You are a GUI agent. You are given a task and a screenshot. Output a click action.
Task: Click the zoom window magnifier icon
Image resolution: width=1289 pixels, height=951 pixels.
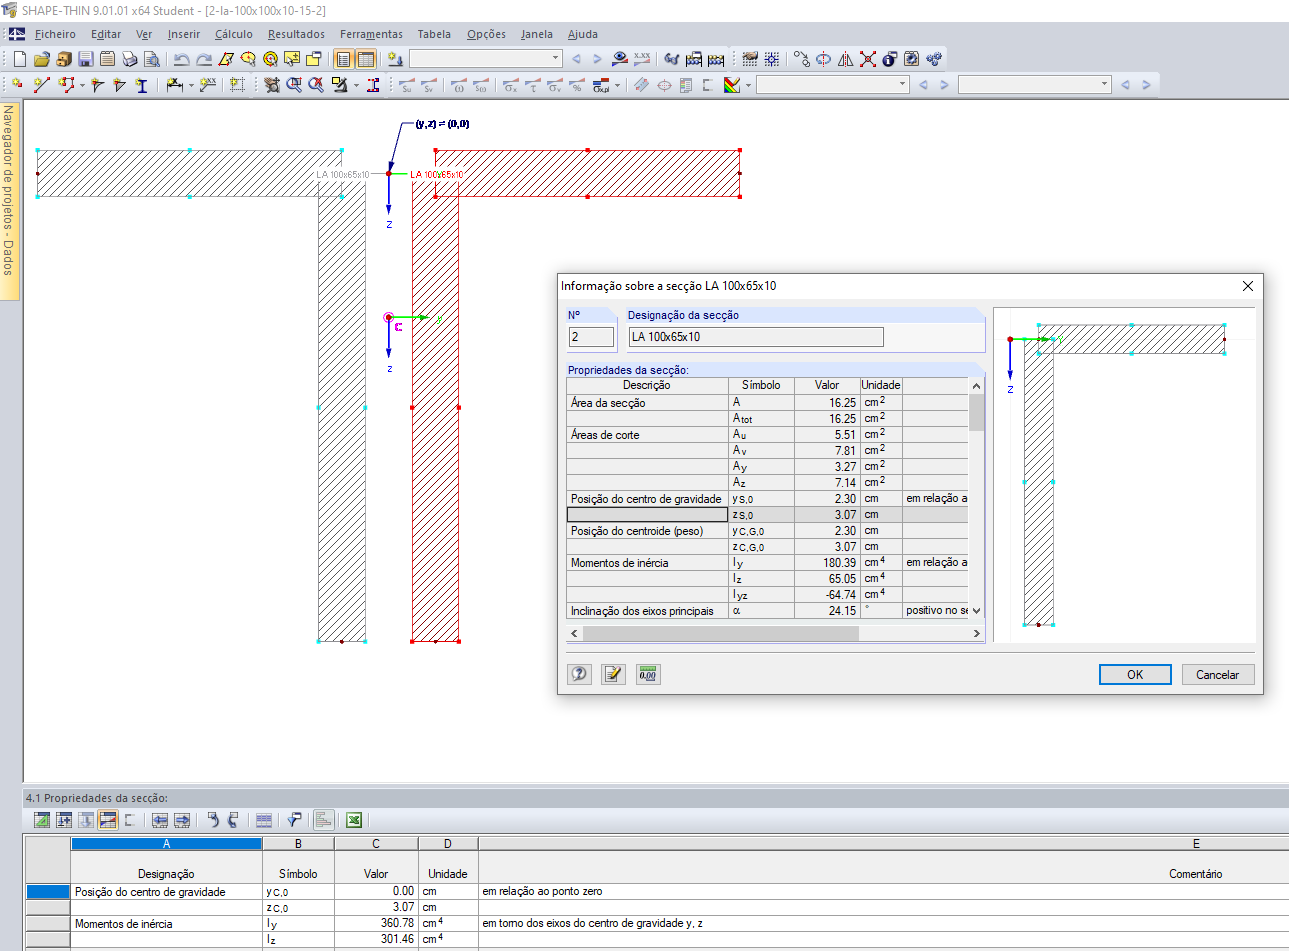pyautogui.click(x=294, y=85)
